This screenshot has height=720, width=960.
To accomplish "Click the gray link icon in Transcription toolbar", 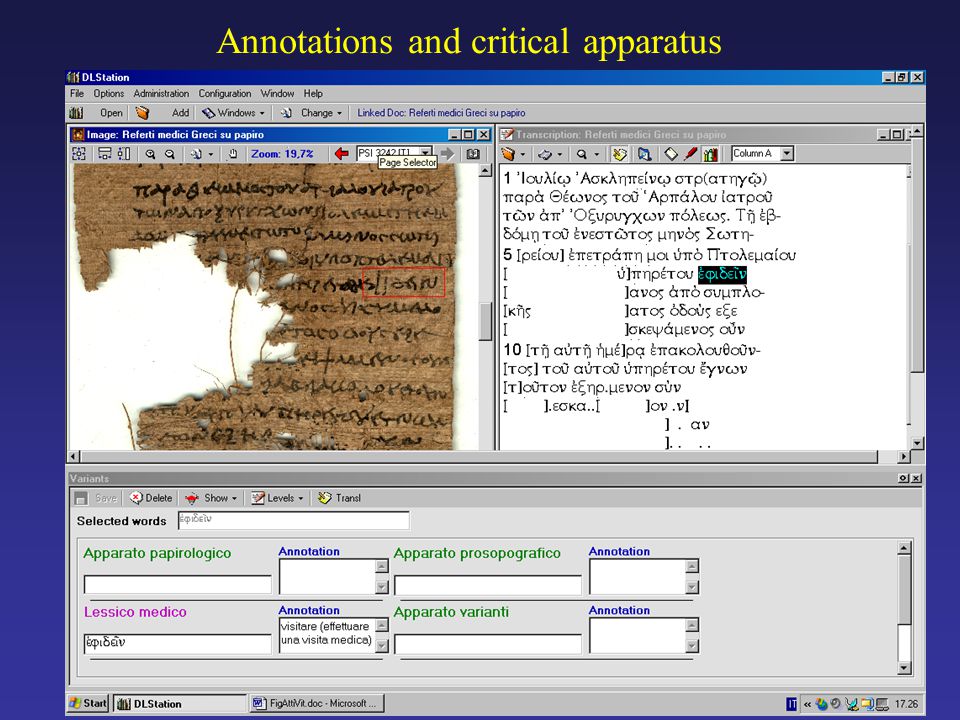I will pyautogui.click(x=545, y=154).
